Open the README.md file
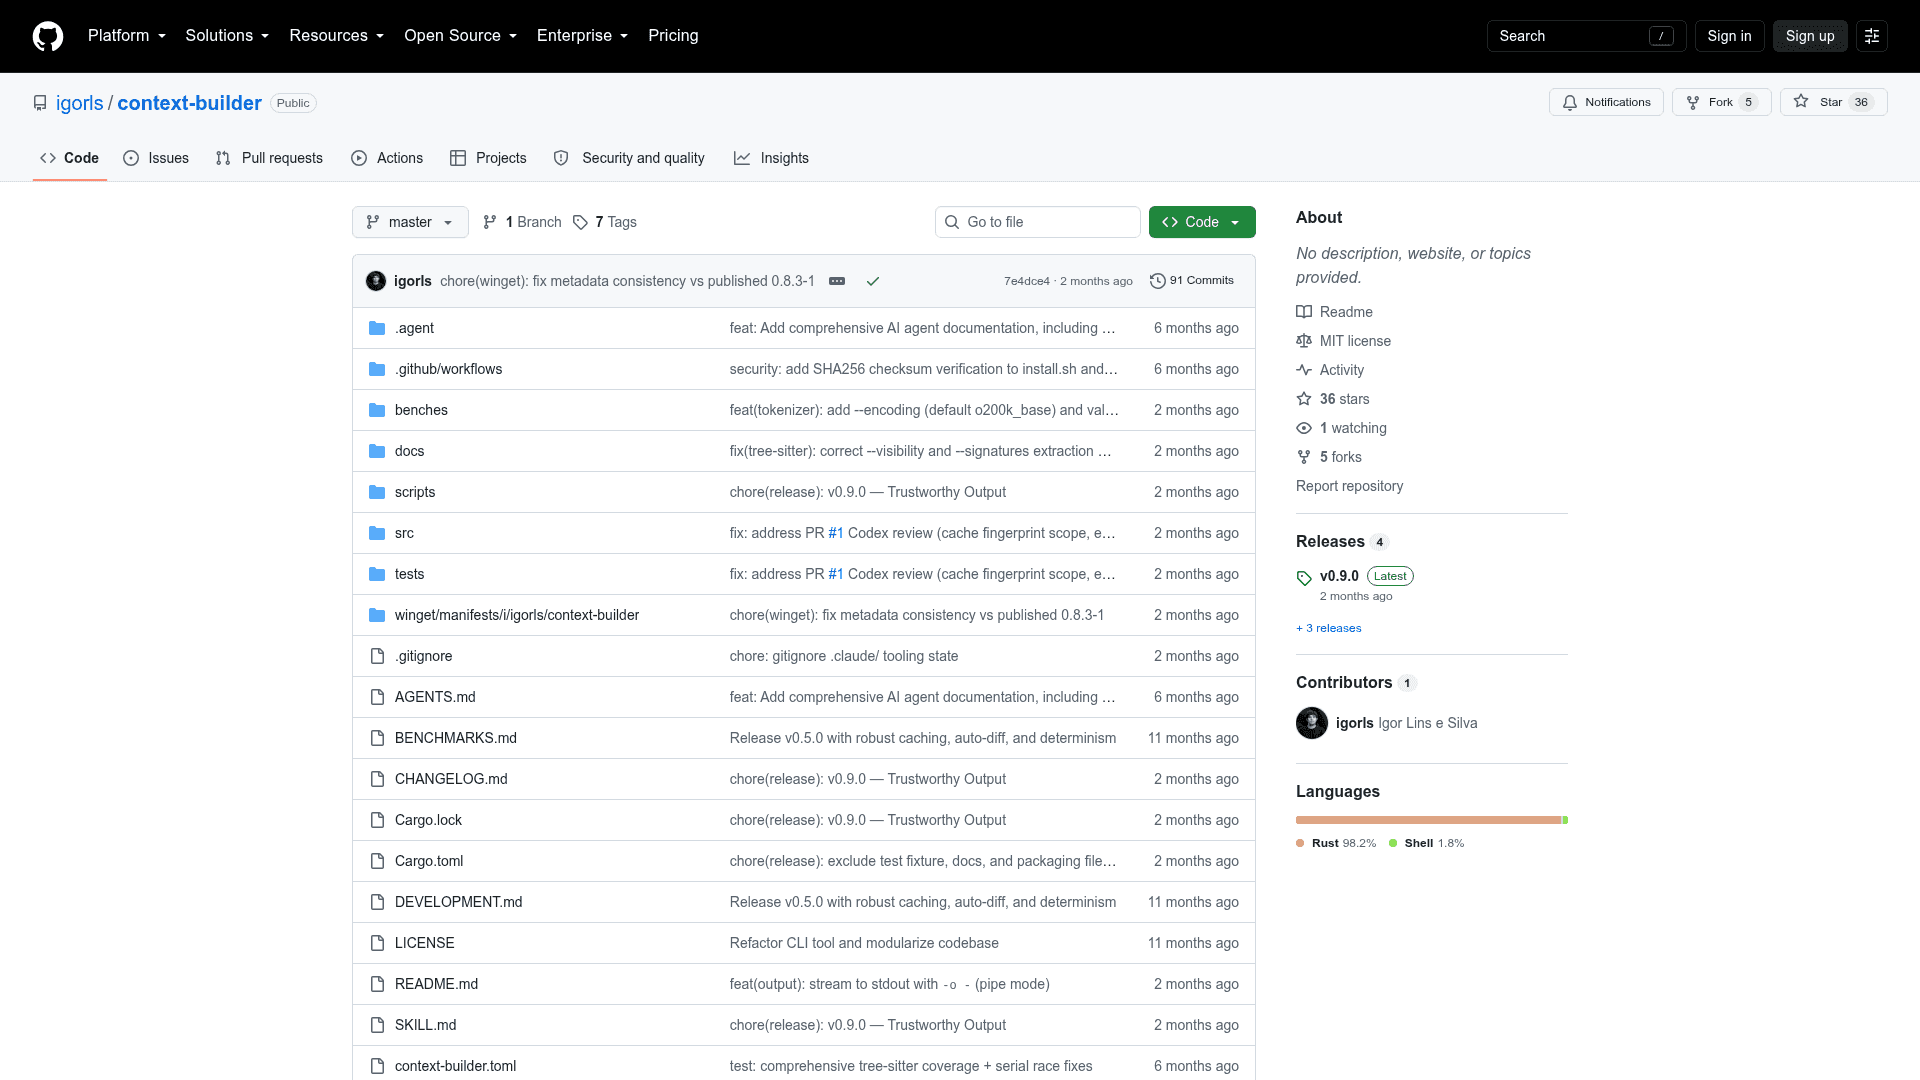 [436, 984]
